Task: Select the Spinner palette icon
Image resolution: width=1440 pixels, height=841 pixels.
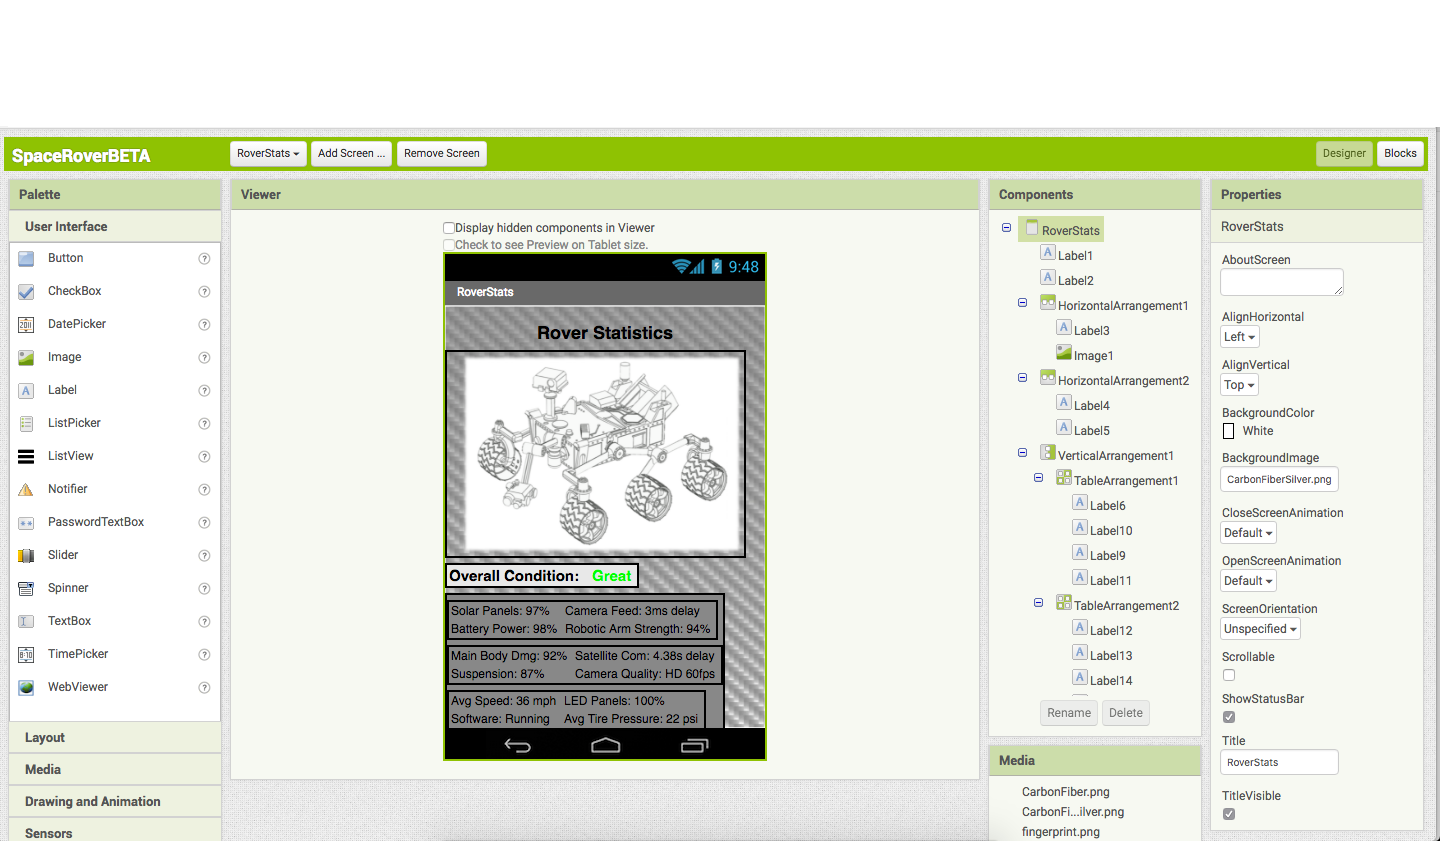Action: coord(26,589)
